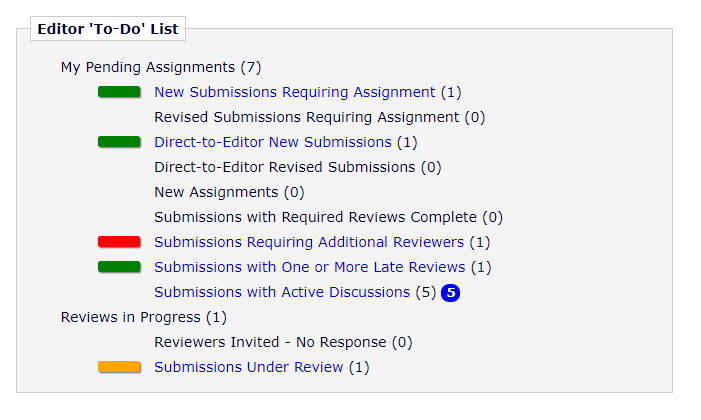Open Submissions with One or More Late Reviews
This screenshot has width=701, height=420.
[x=309, y=267]
